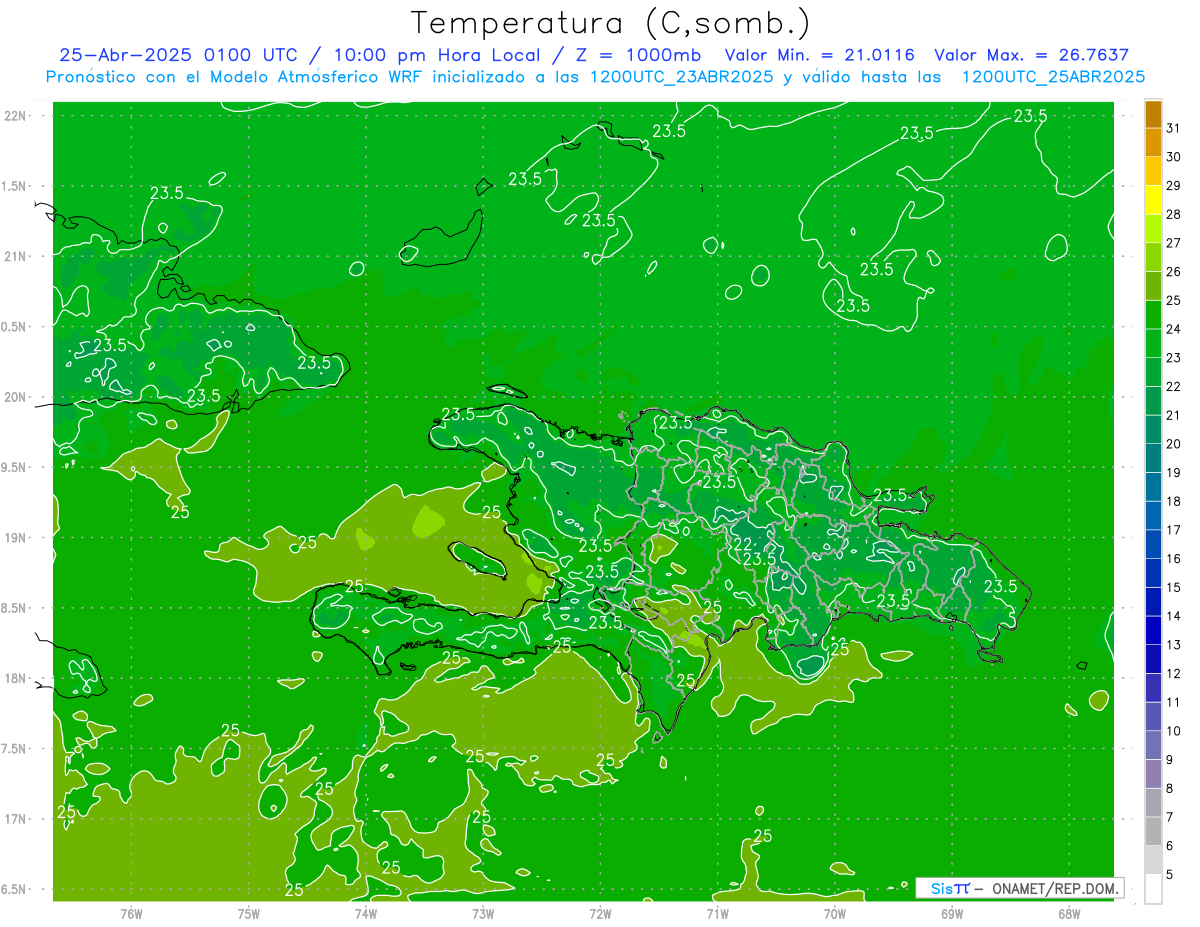Click the white legend band below 5

(x=1153, y=889)
